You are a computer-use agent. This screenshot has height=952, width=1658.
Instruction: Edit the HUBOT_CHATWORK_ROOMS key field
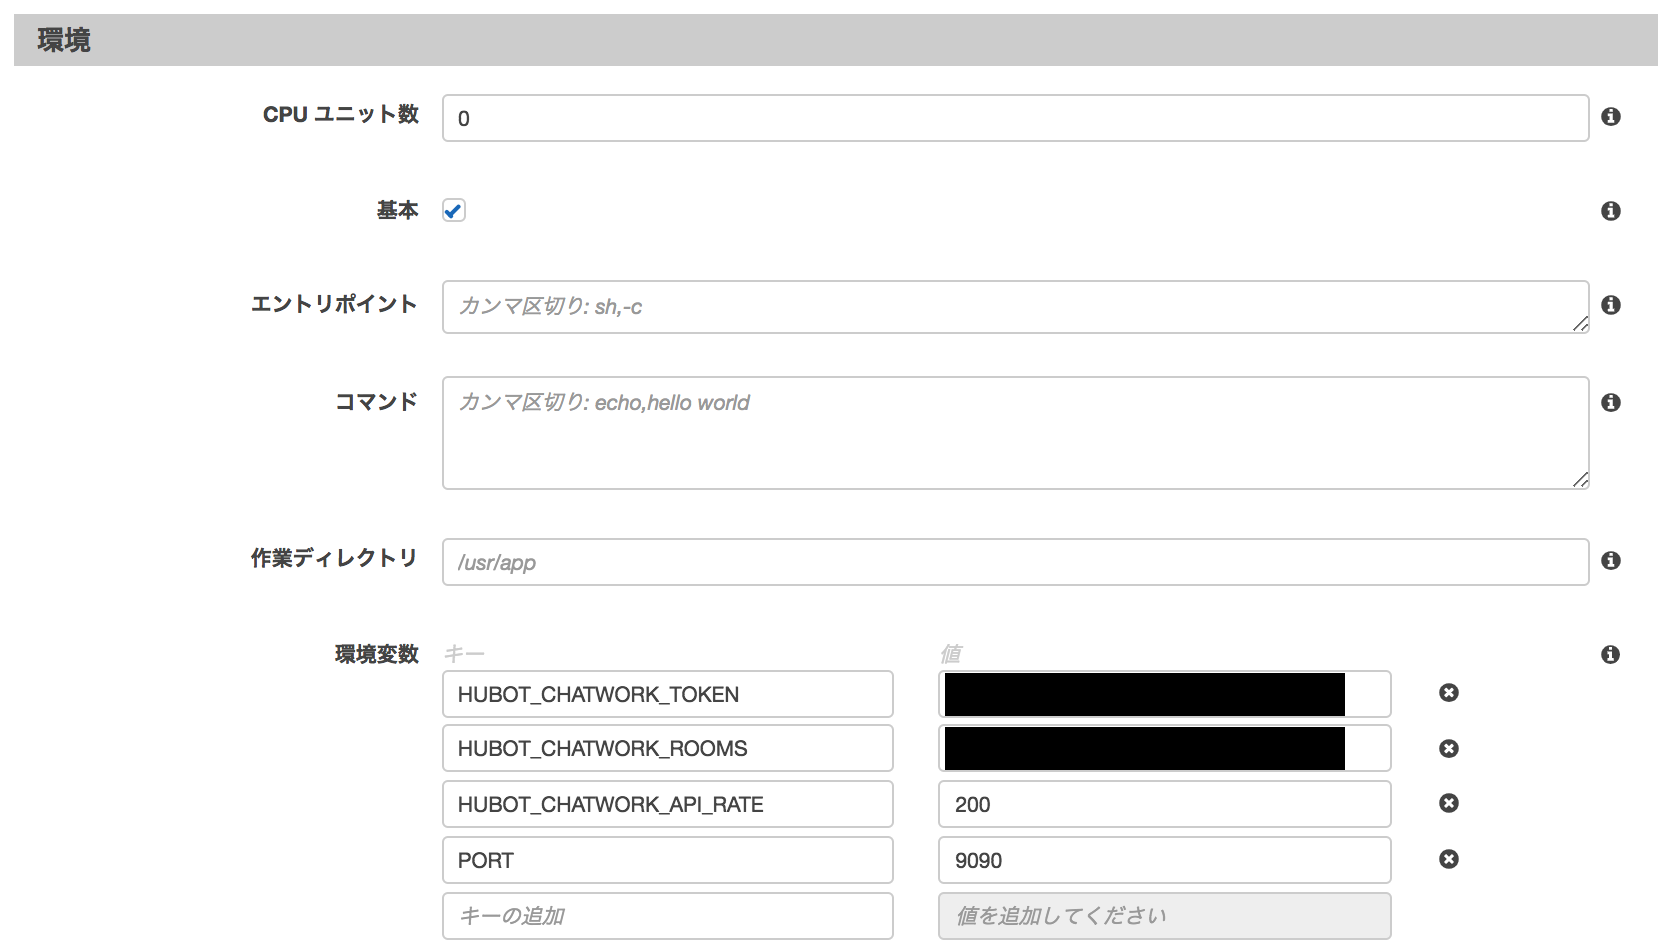[668, 748]
